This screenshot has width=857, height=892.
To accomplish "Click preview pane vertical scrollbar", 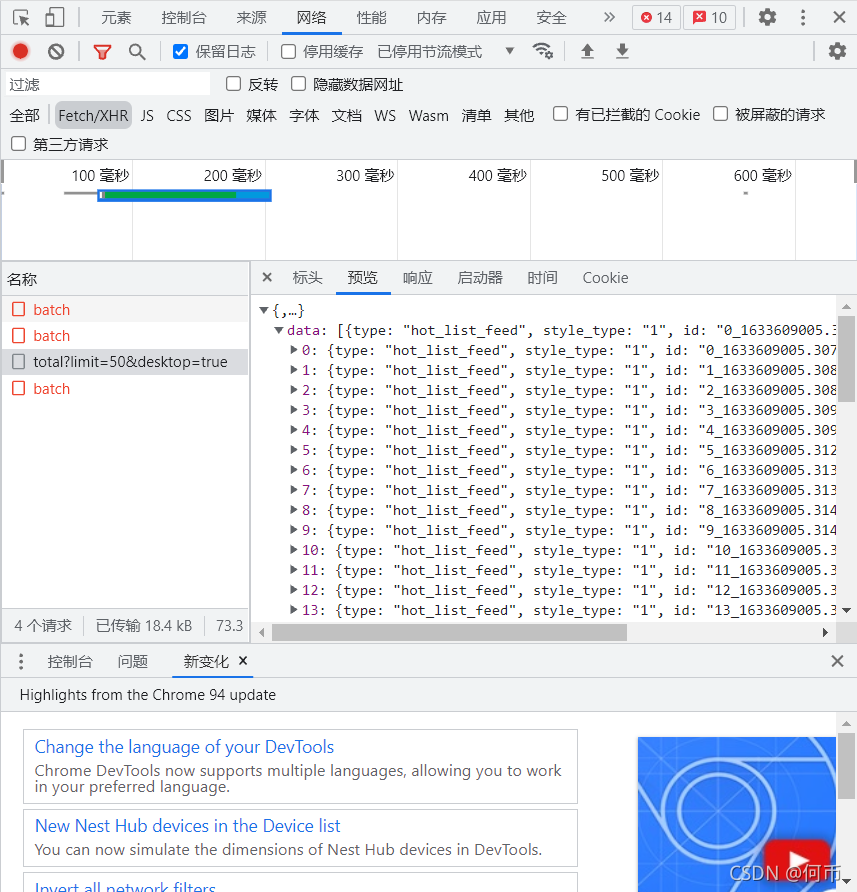I will click(846, 358).
